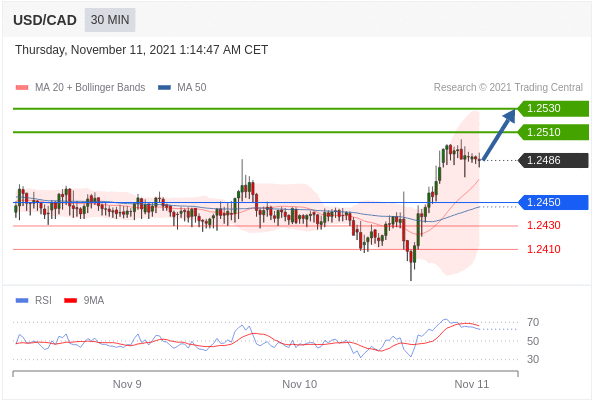The width and height of the screenshot is (593, 402).
Task: Click the MA 50 legend label
Action: click(192, 87)
